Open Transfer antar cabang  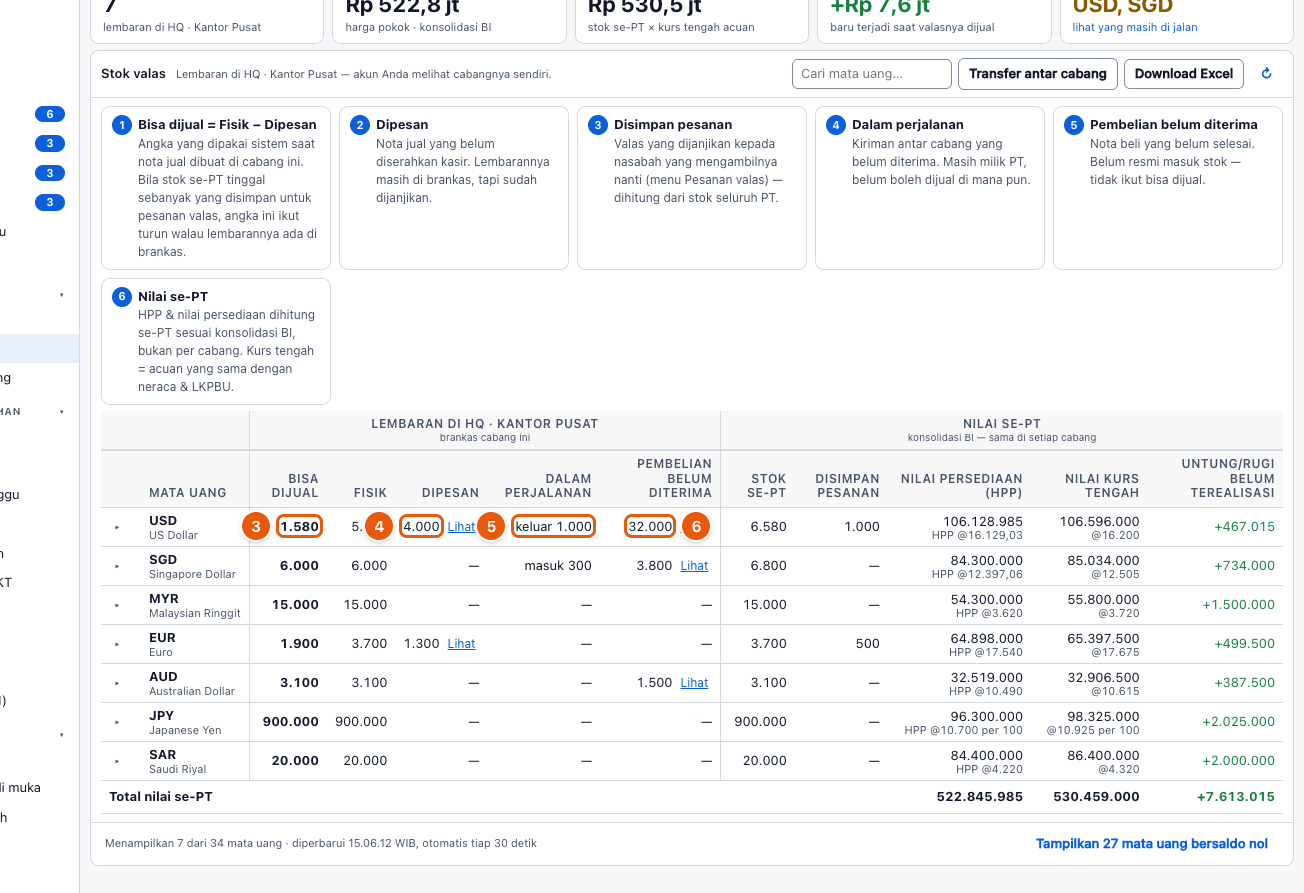[1037, 74]
